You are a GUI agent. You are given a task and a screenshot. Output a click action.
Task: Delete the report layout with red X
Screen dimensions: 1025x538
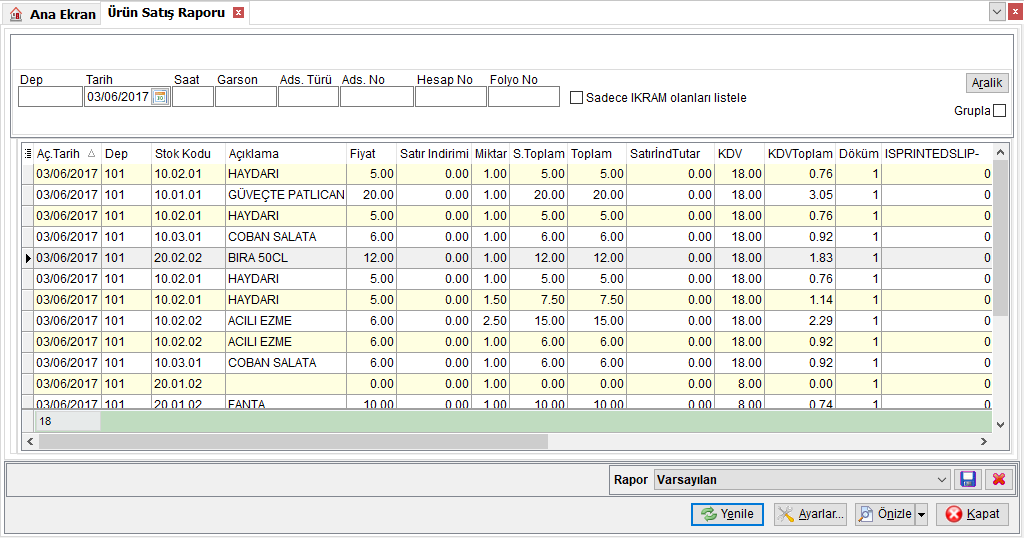(x=998, y=479)
